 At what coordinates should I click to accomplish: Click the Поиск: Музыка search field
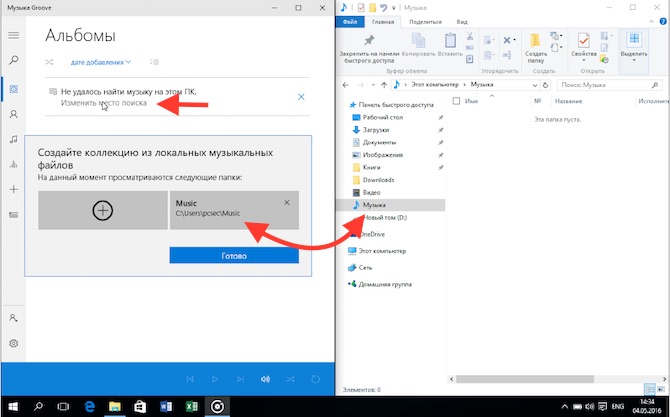point(609,85)
